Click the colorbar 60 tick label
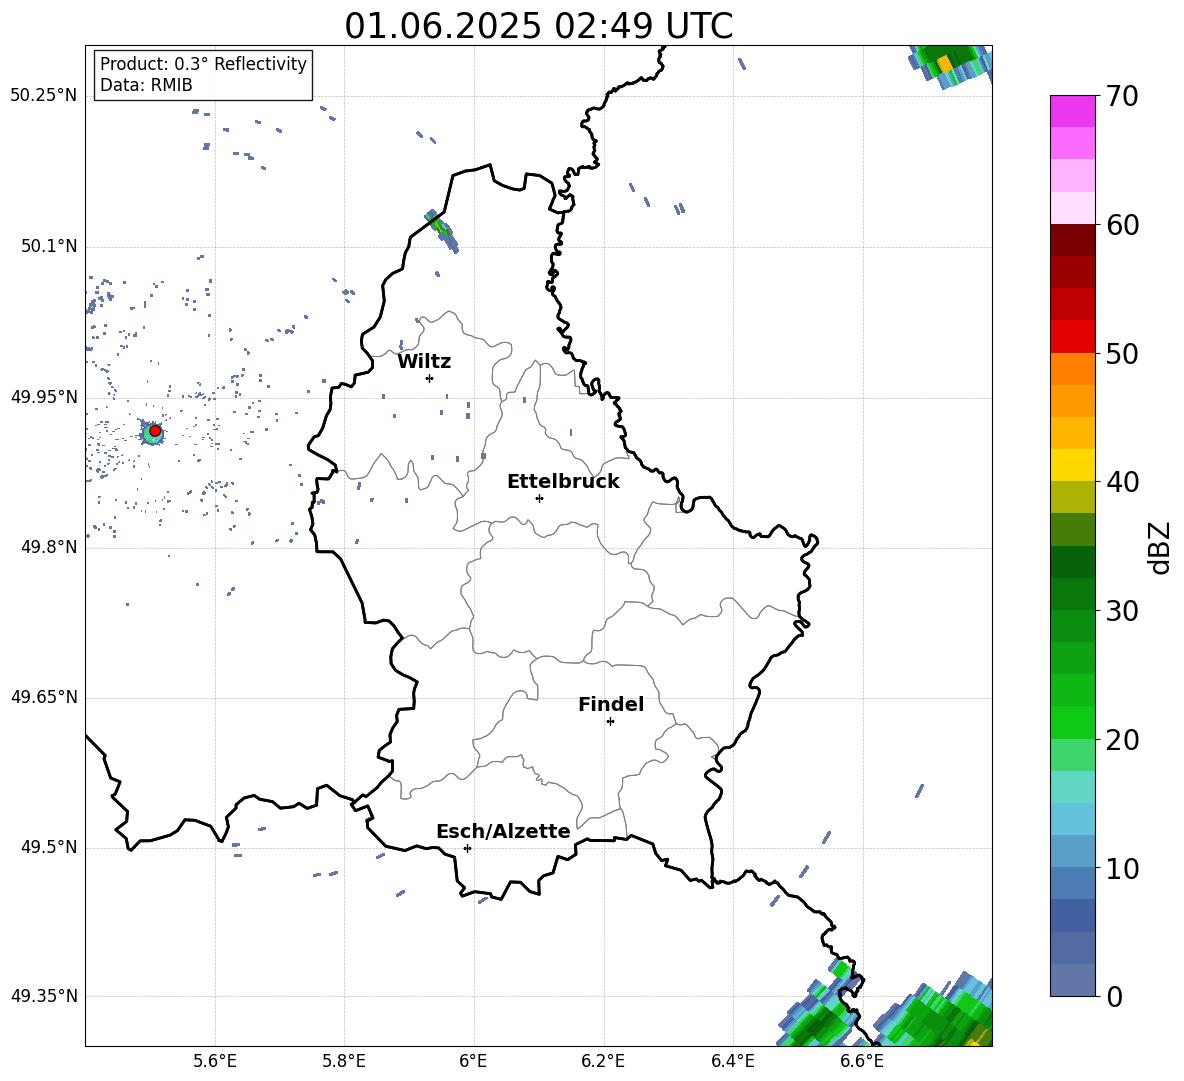Viewport: 1184px width, 1081px height. pyautogui.click(x=1122, y=225)
